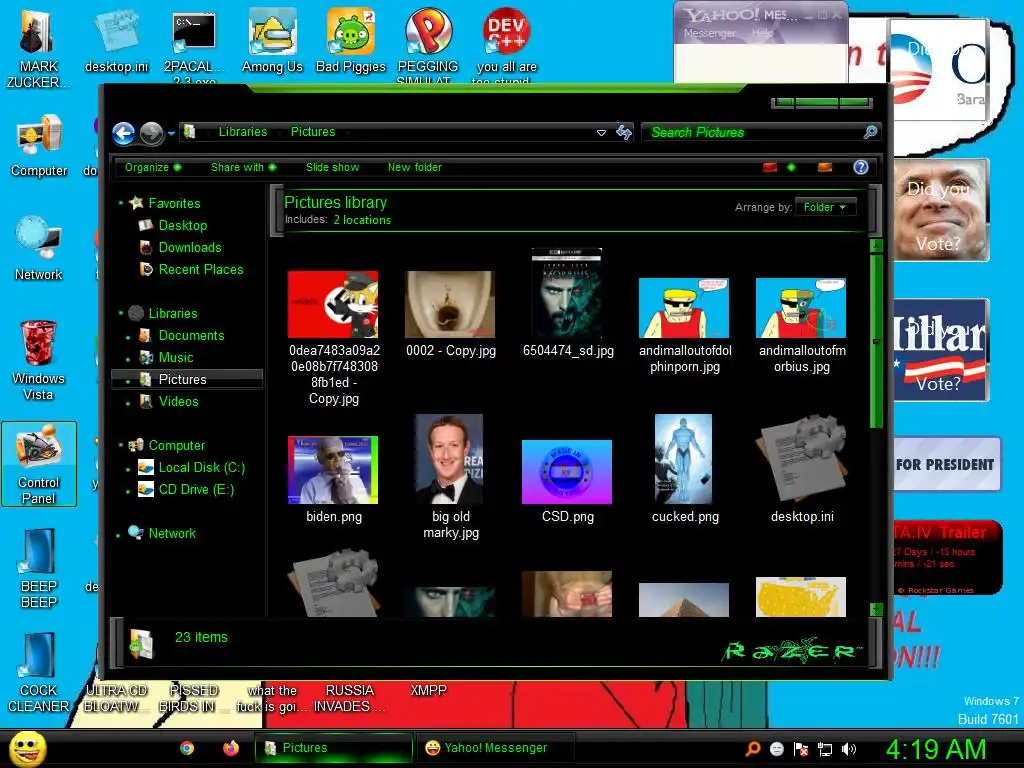Open the Among Us desktop shortcut

tap(272, 41)
